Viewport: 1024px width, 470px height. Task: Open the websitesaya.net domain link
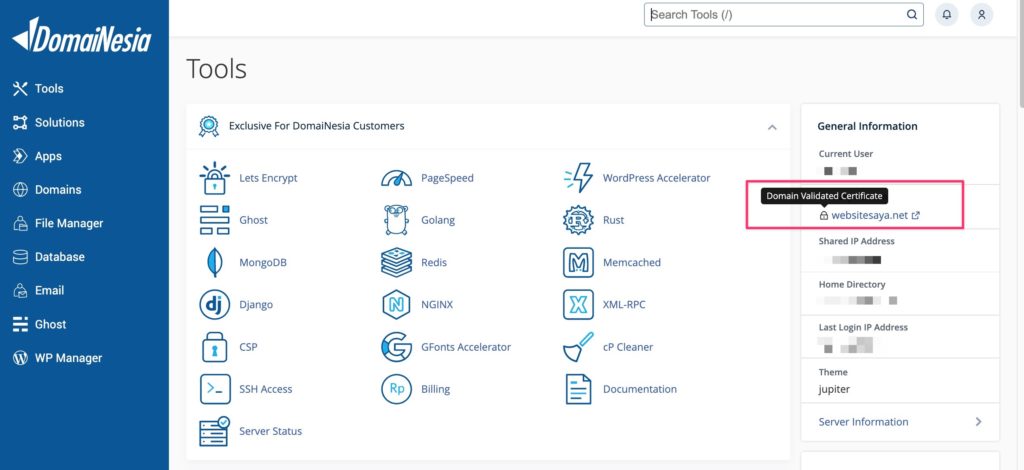(869, 215)
